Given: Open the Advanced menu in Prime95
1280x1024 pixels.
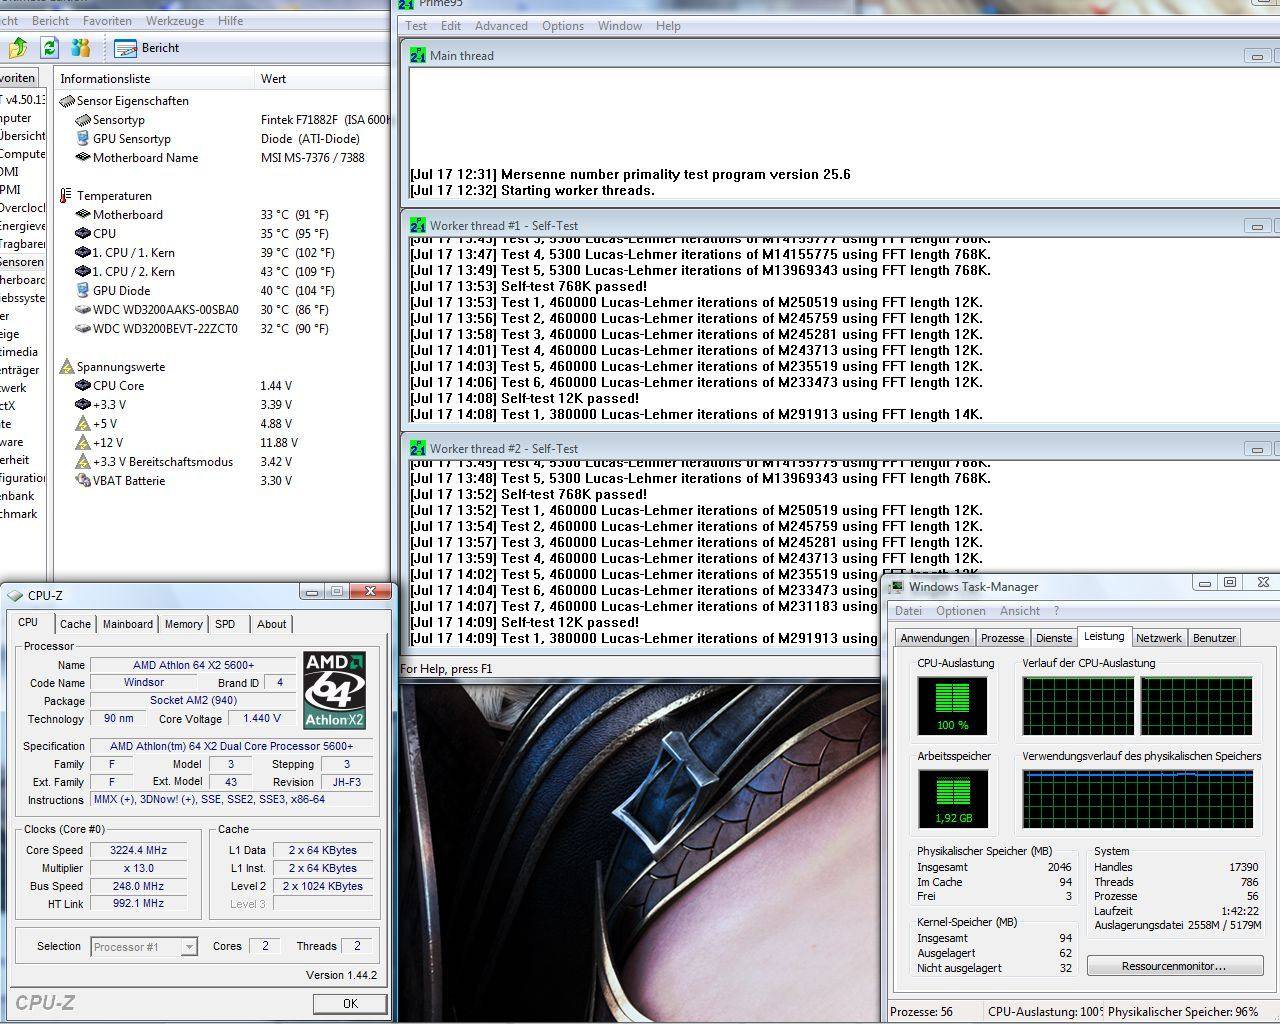Looking at the screenshot, I should coord(501,26).
